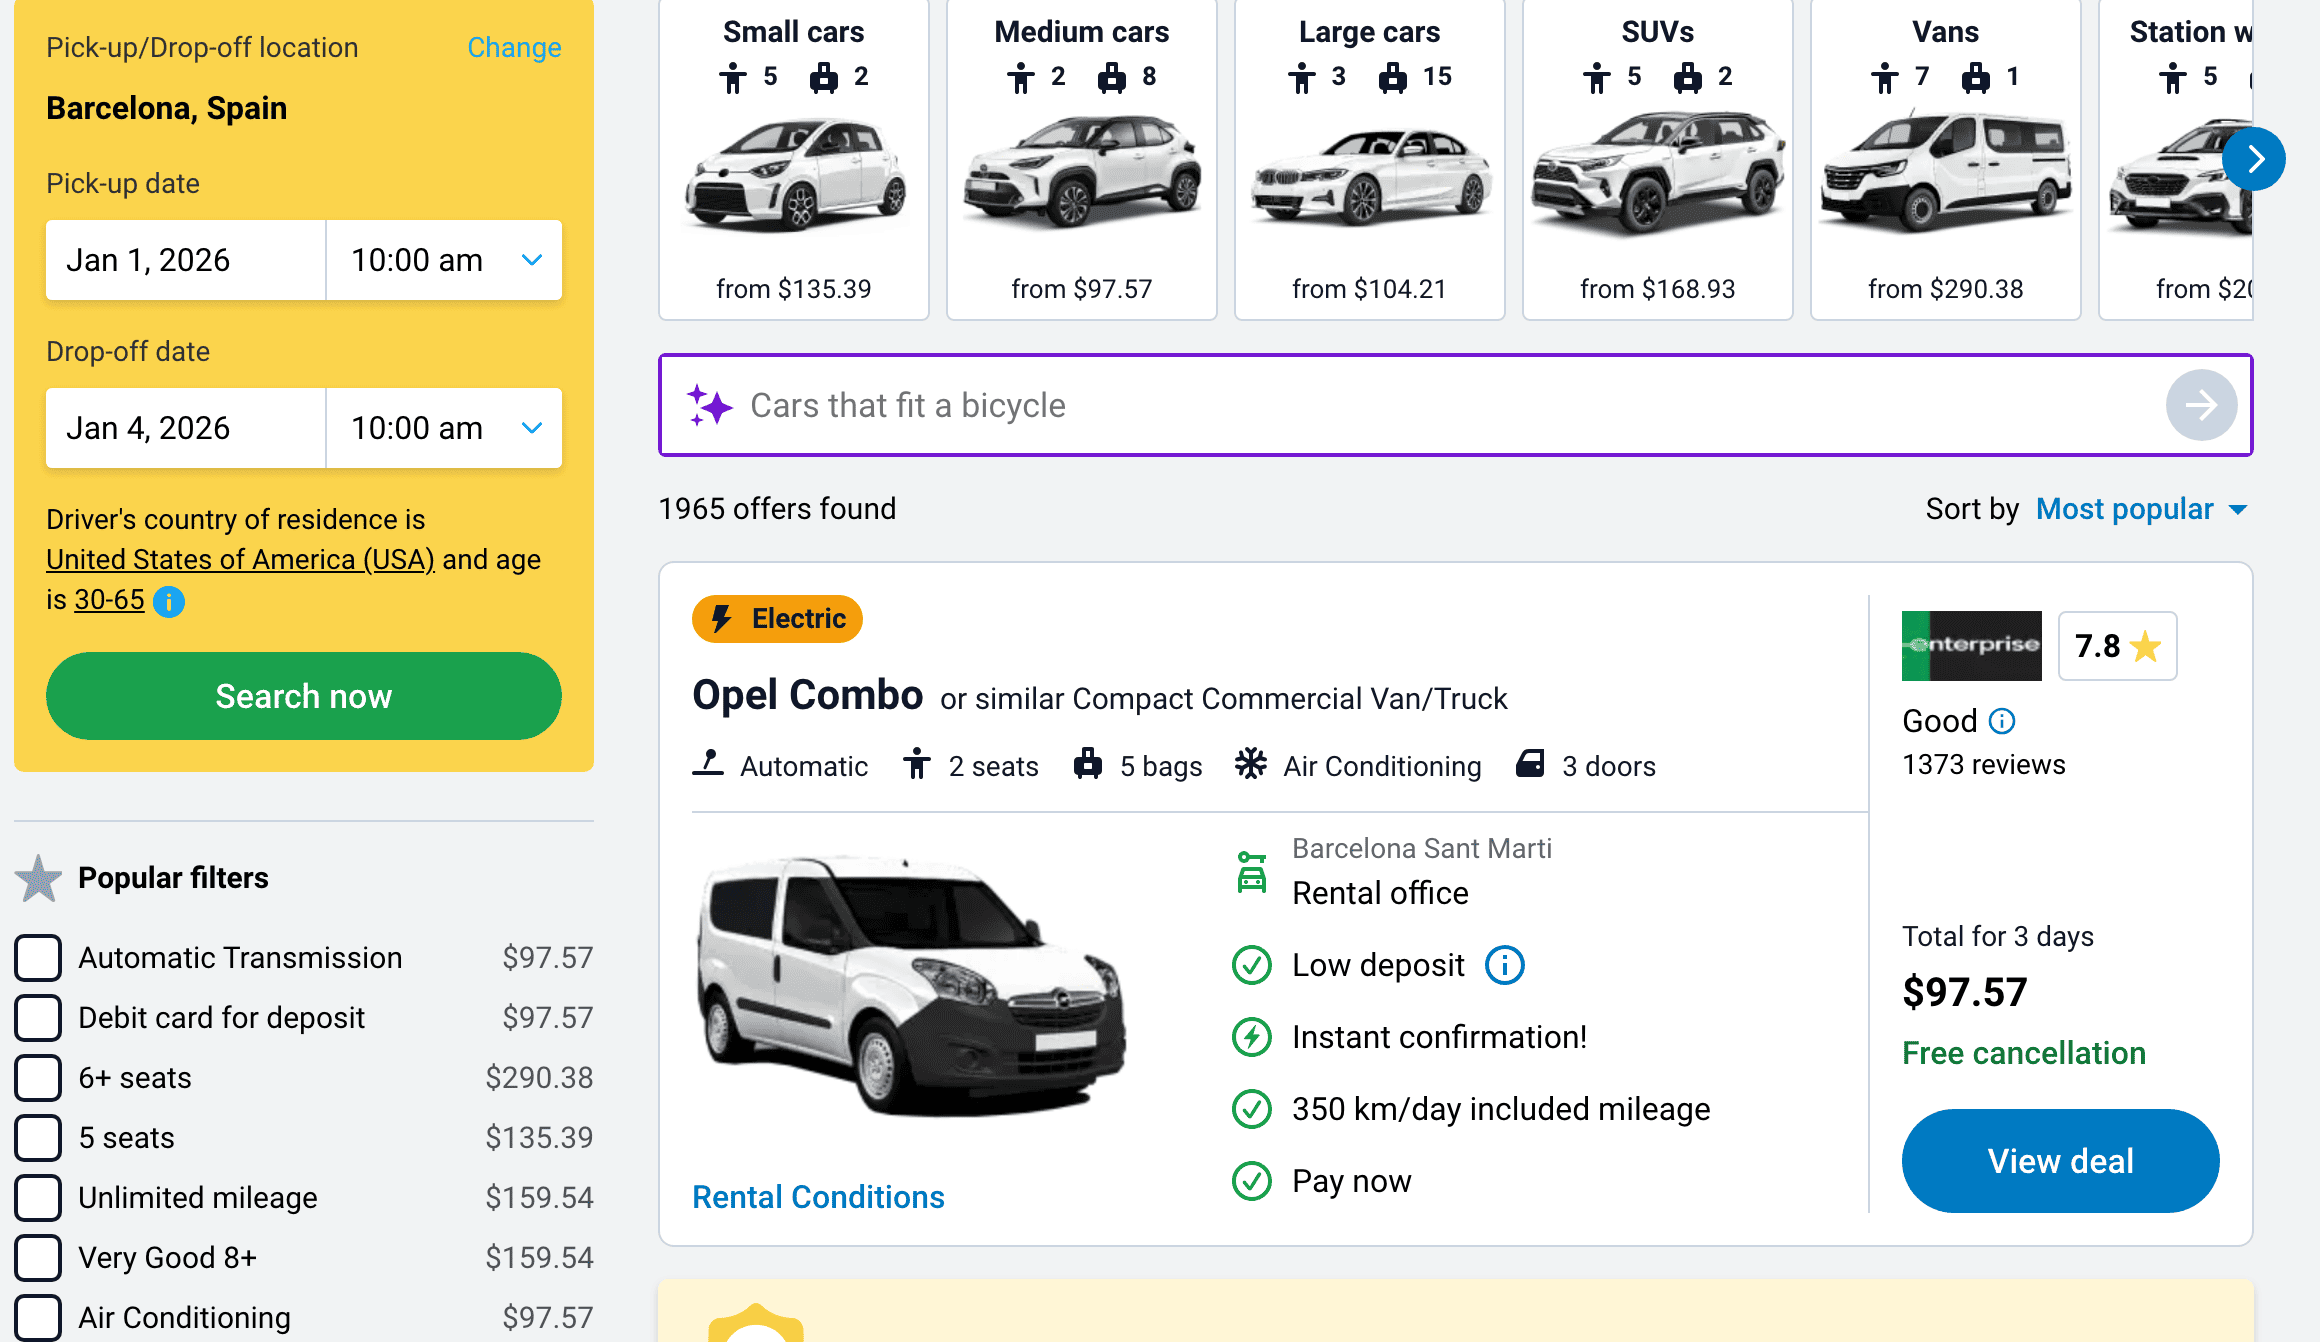Open the Rental Conditions link
This screenshot has height=1342, width=2320.
[818, 1197]
